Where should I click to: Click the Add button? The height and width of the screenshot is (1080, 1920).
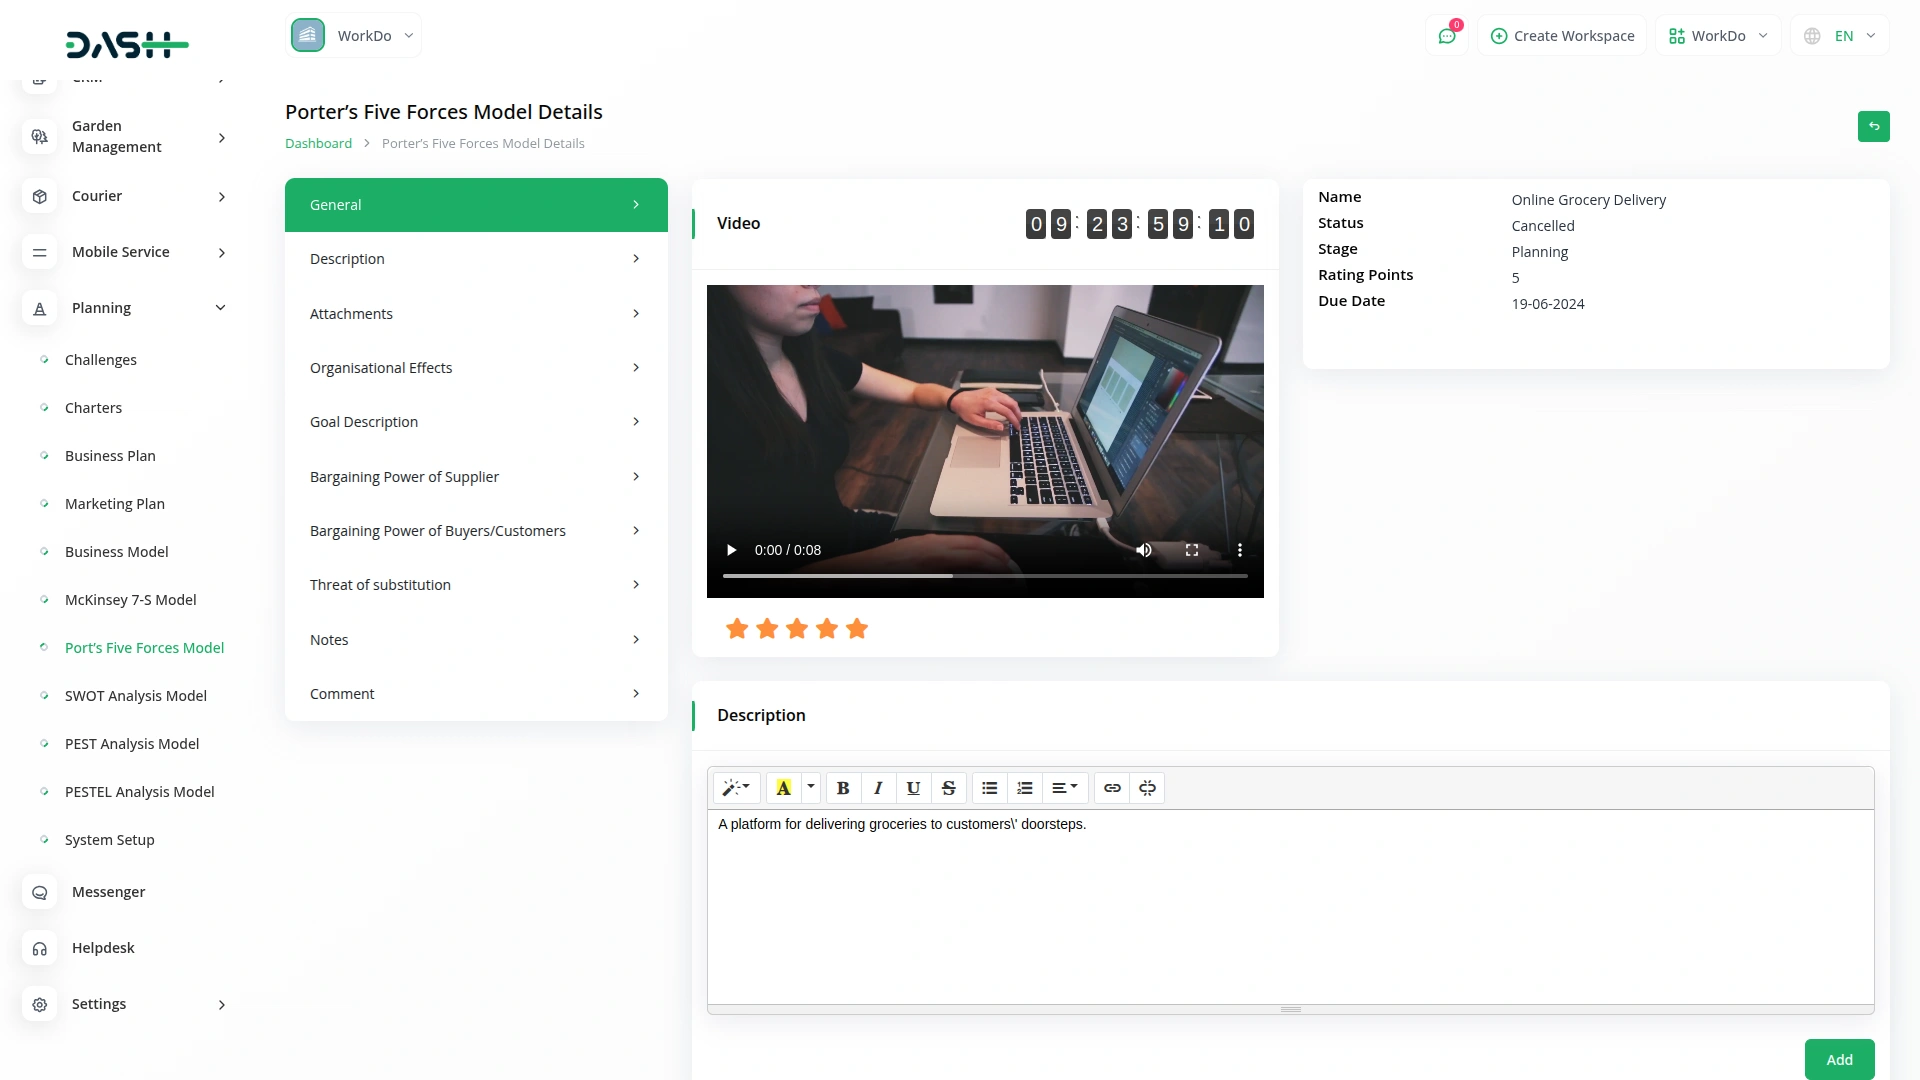tap(1838, 1059)
